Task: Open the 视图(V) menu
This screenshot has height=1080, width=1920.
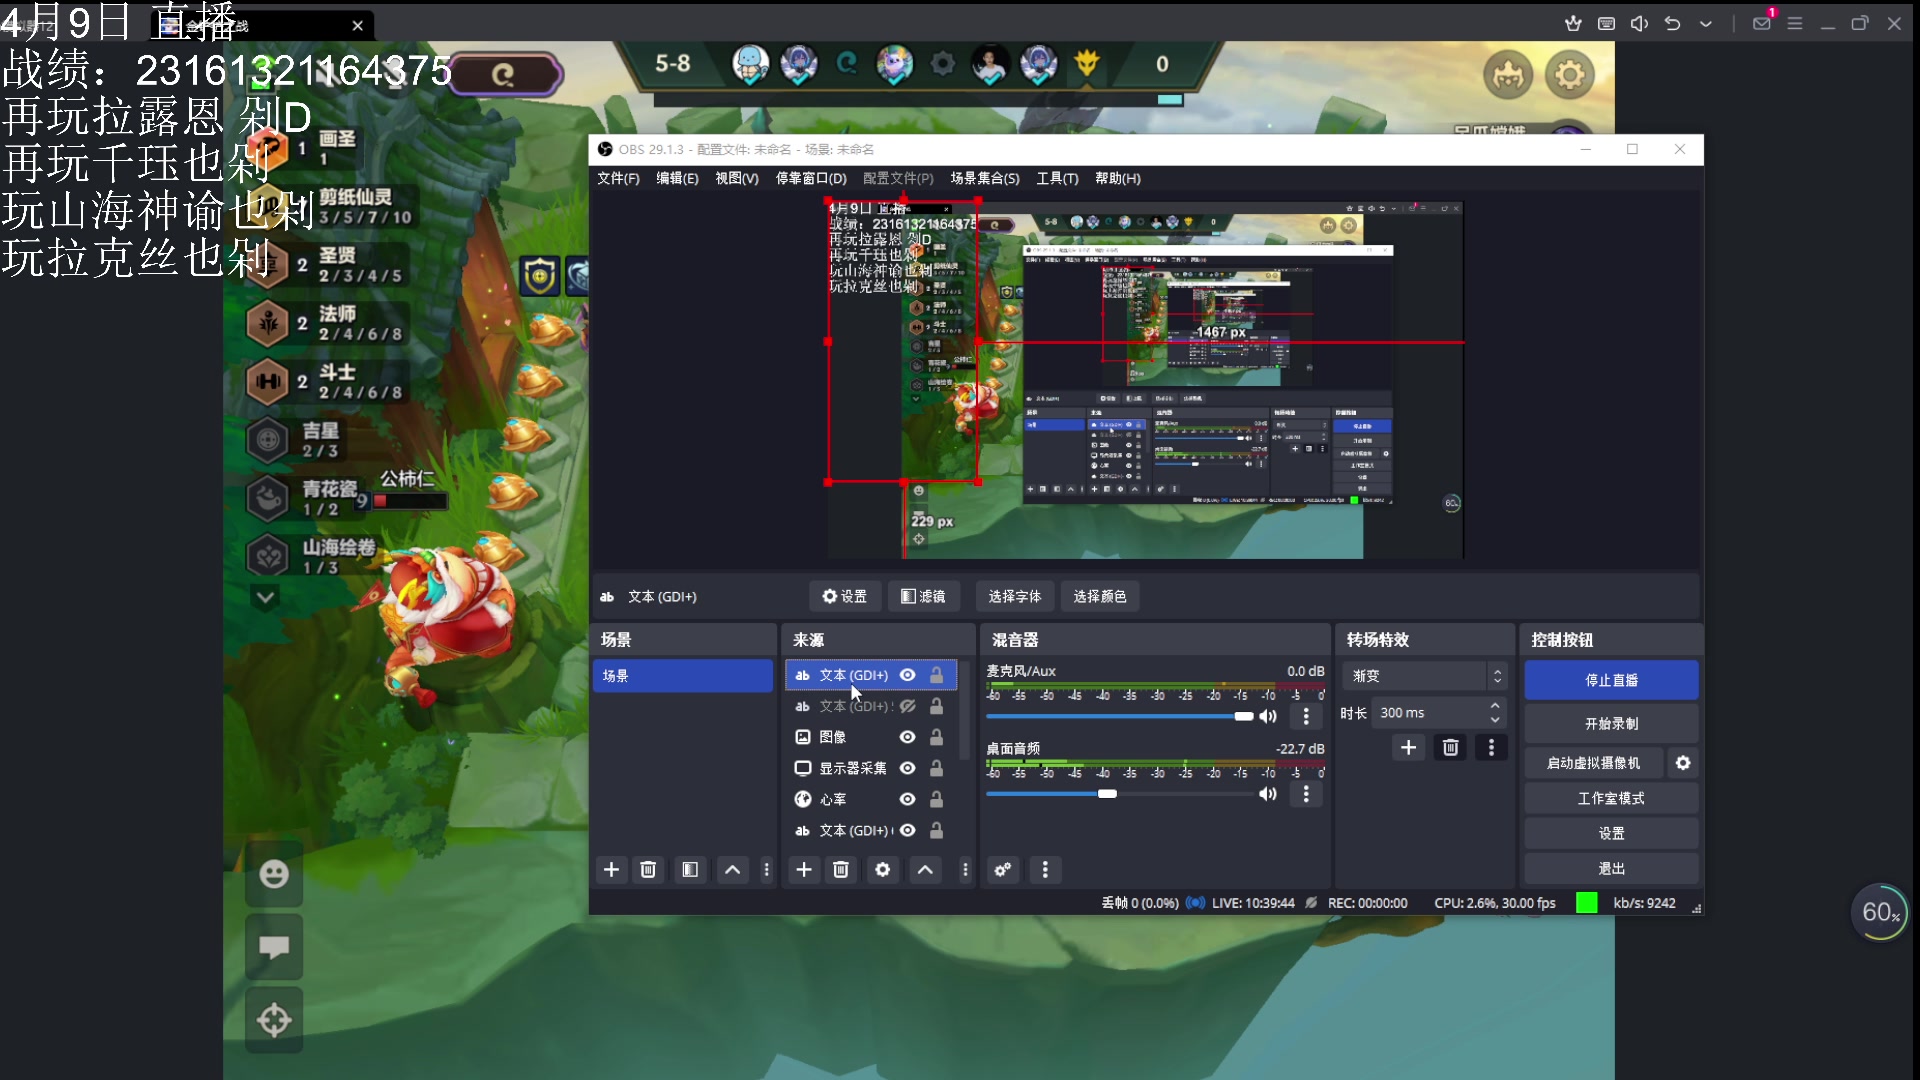Action: [x=736, y=178]
